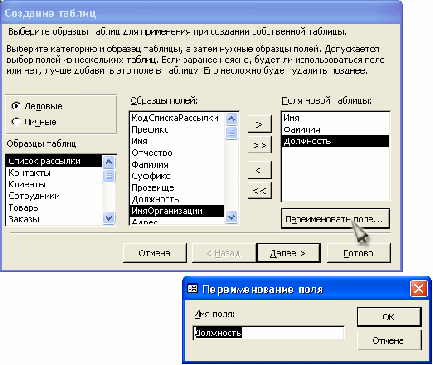Add all fields with >> button
The height and width of the screenshot is (365, 433).
tap(260, 145)
